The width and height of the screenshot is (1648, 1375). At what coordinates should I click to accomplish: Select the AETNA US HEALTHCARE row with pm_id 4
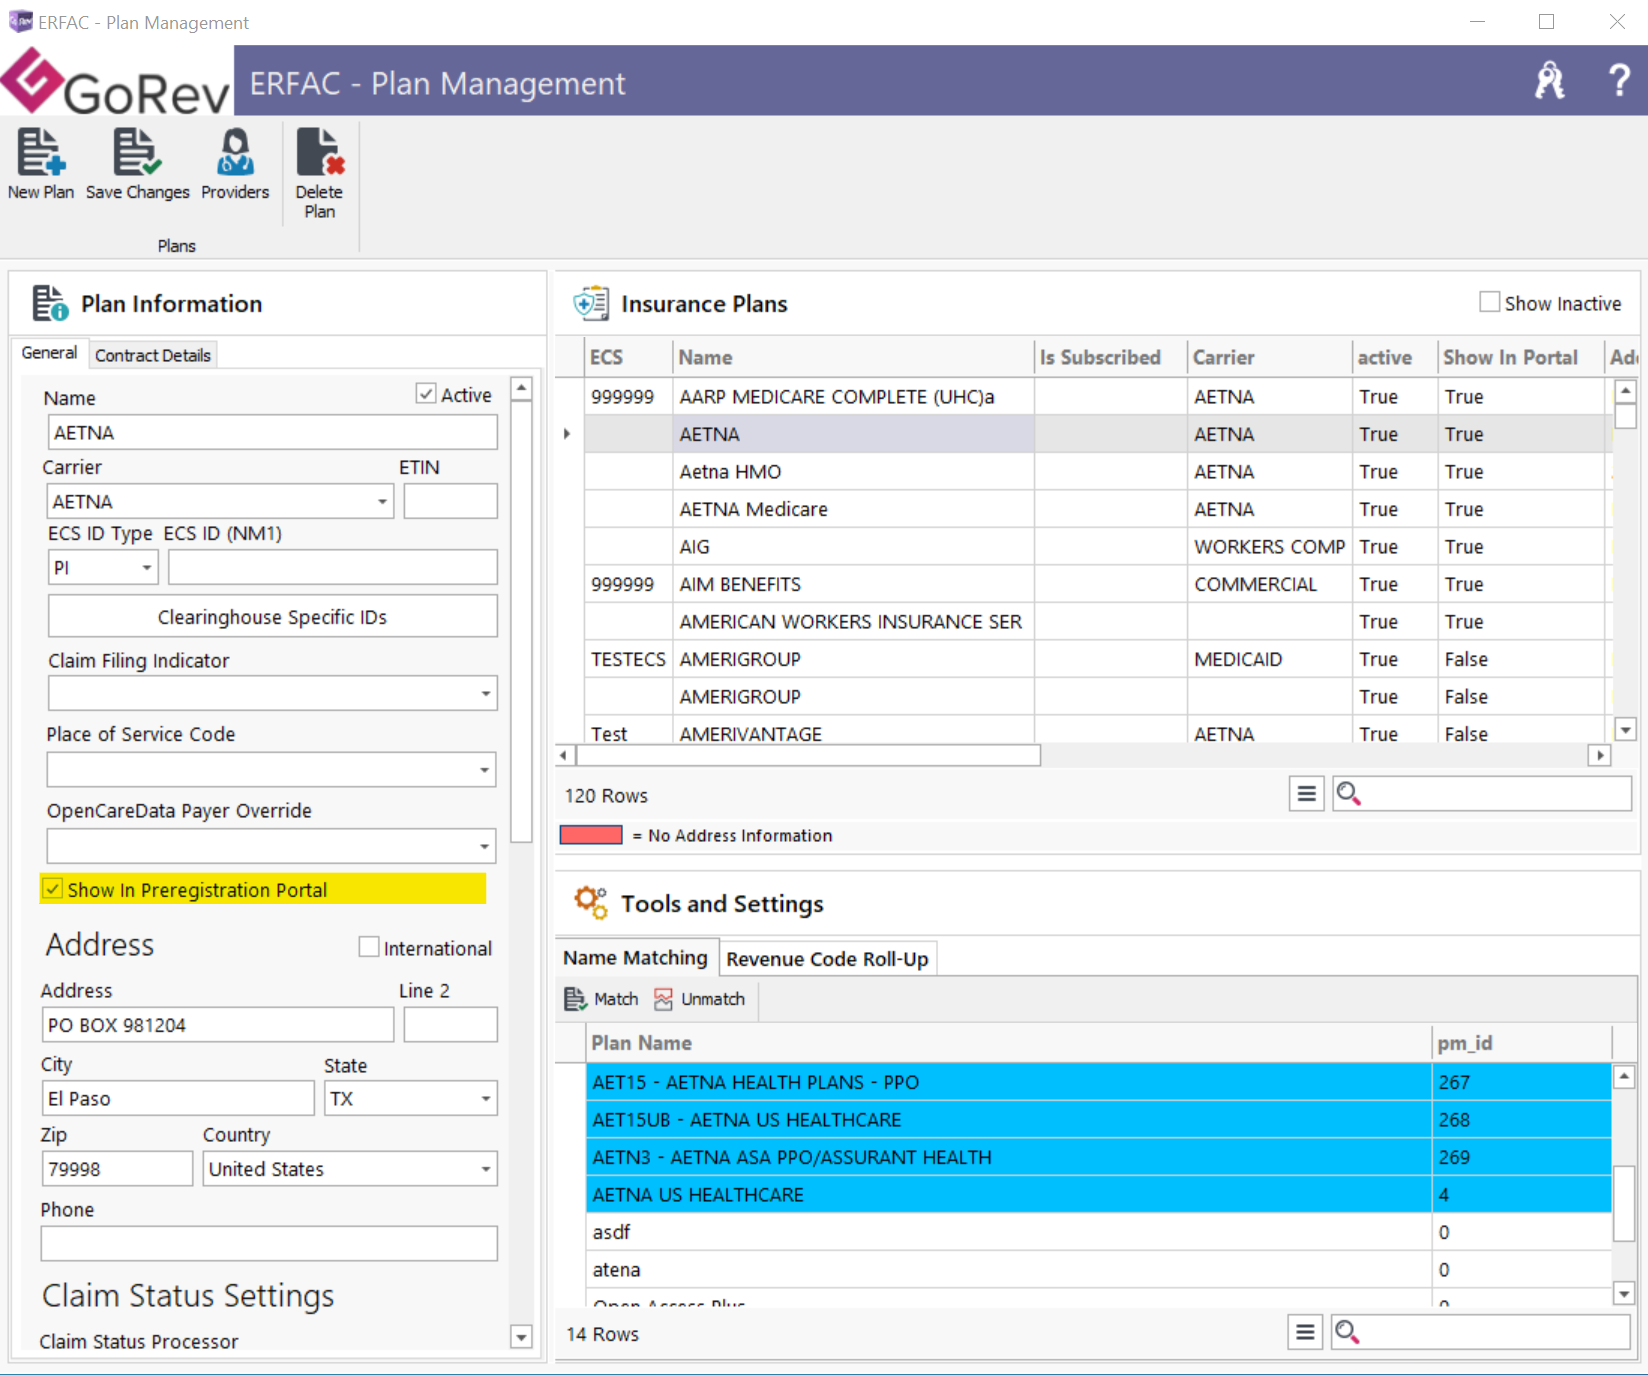tap(1098, 1194)
